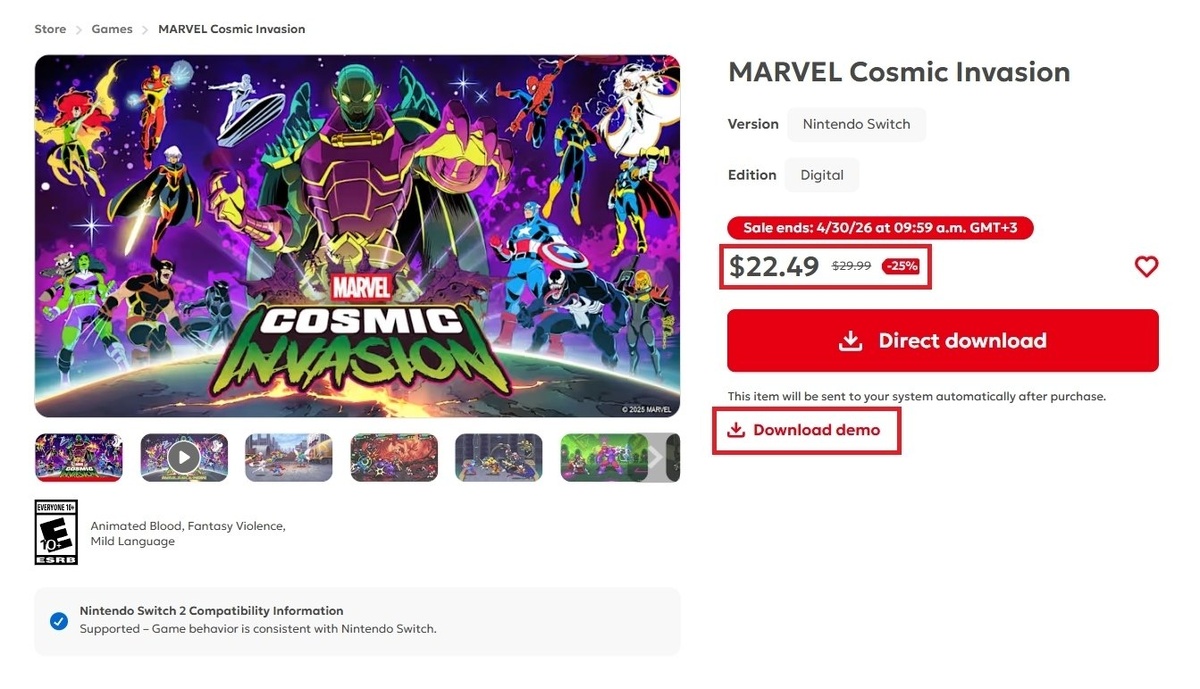Click the blue compatibility checkmark icon

click(x=59, y=620)
